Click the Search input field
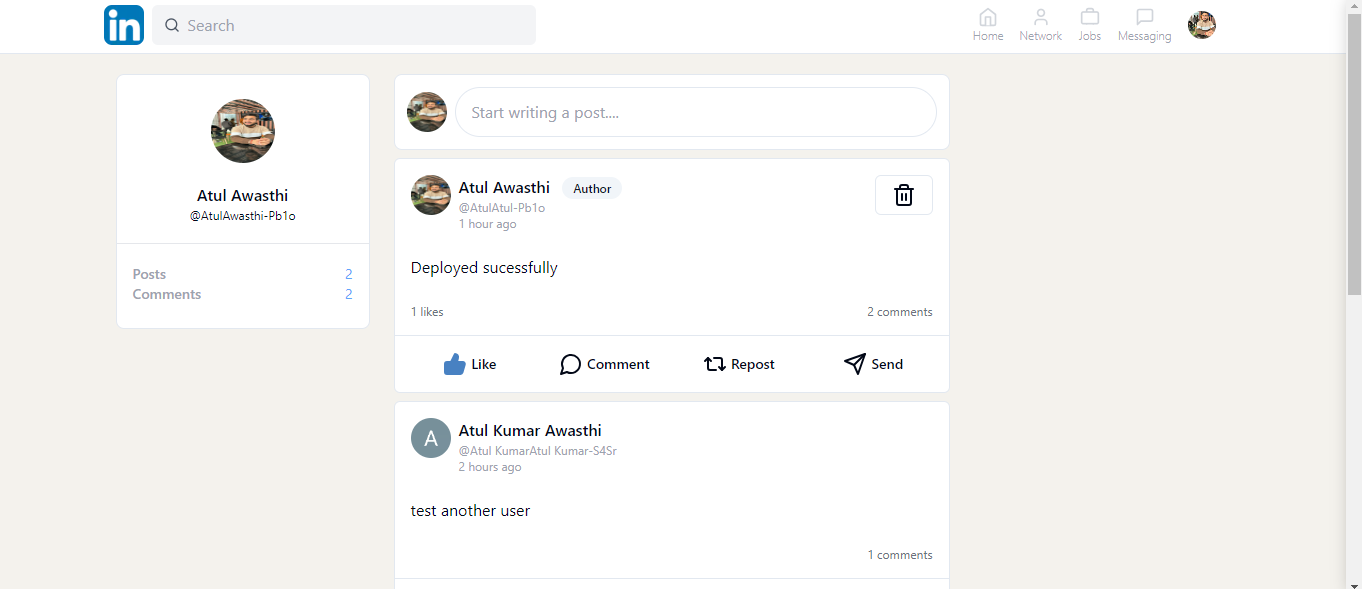This screenshot has width=1362, height=589. 344,25
